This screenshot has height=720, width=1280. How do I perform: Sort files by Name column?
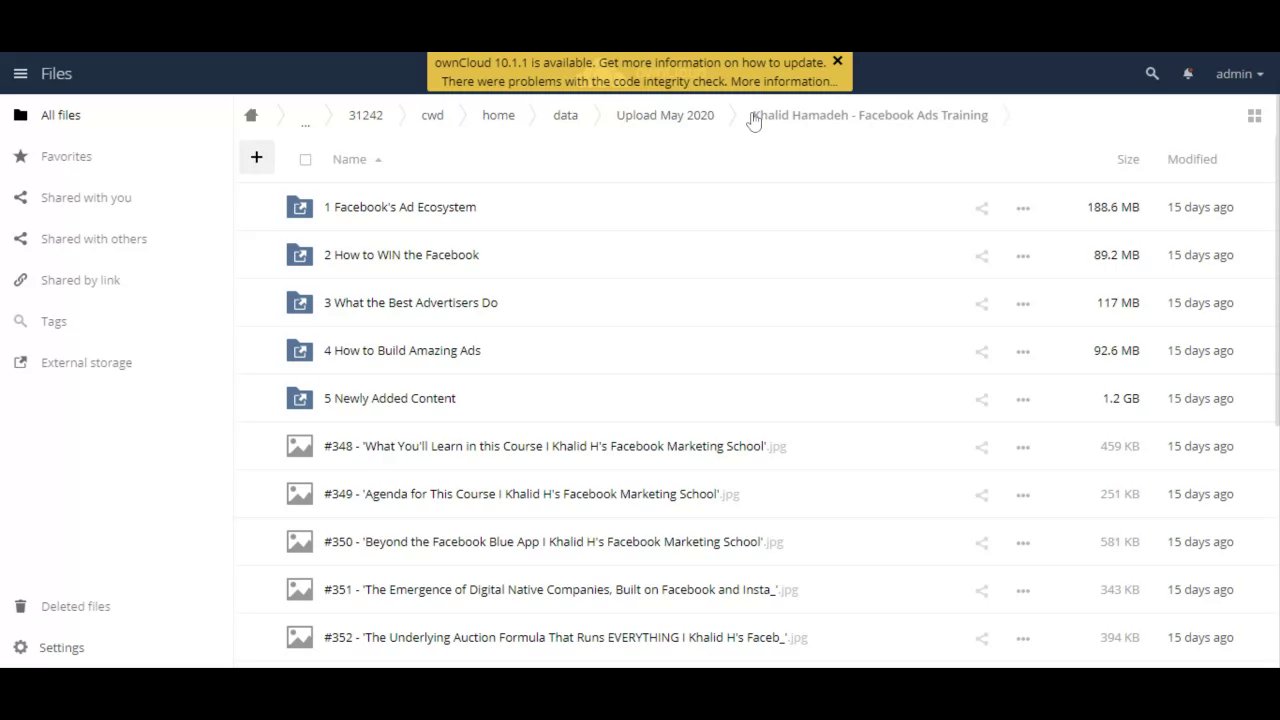349,159
